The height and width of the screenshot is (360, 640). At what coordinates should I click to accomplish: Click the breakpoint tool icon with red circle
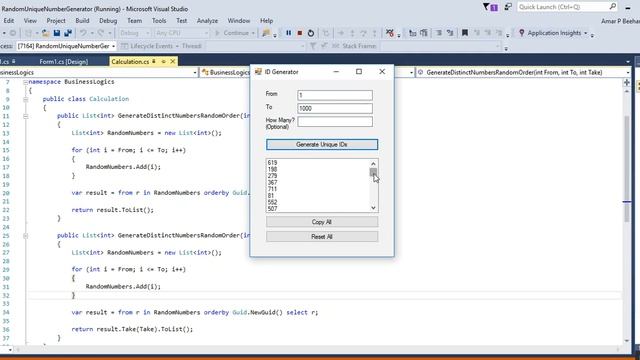click(390, 33)
